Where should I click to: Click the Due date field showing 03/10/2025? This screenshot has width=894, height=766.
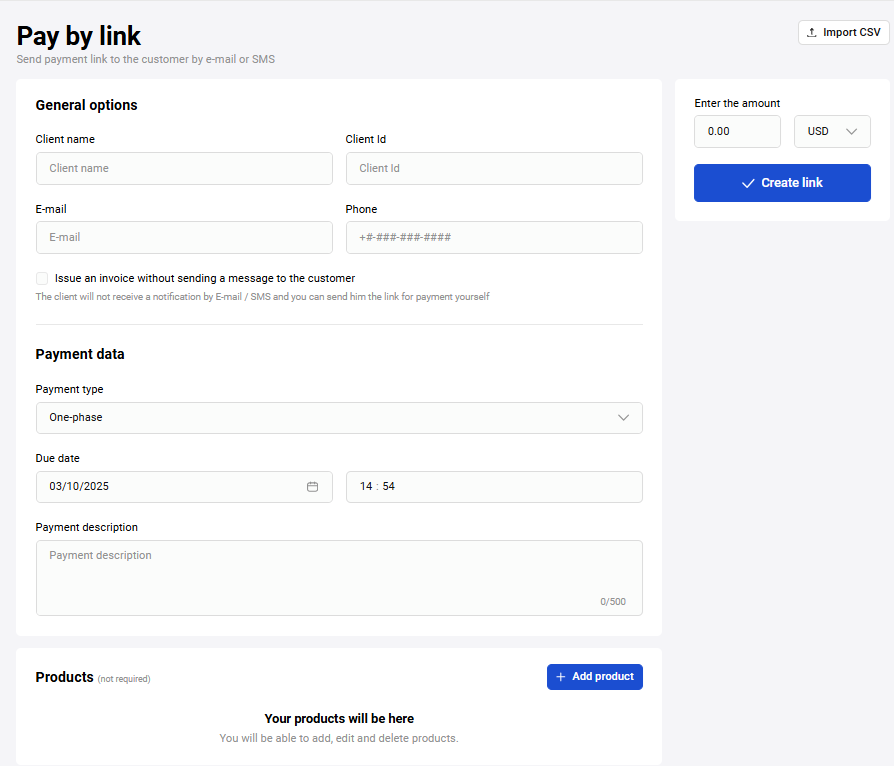coord(170,487)
